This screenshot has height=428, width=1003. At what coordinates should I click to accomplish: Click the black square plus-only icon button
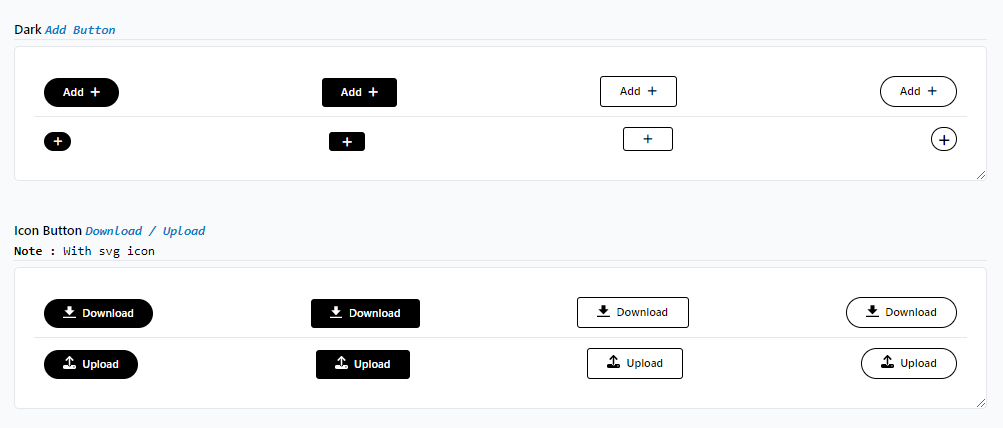pyautogui.click(x=347, y=142)
